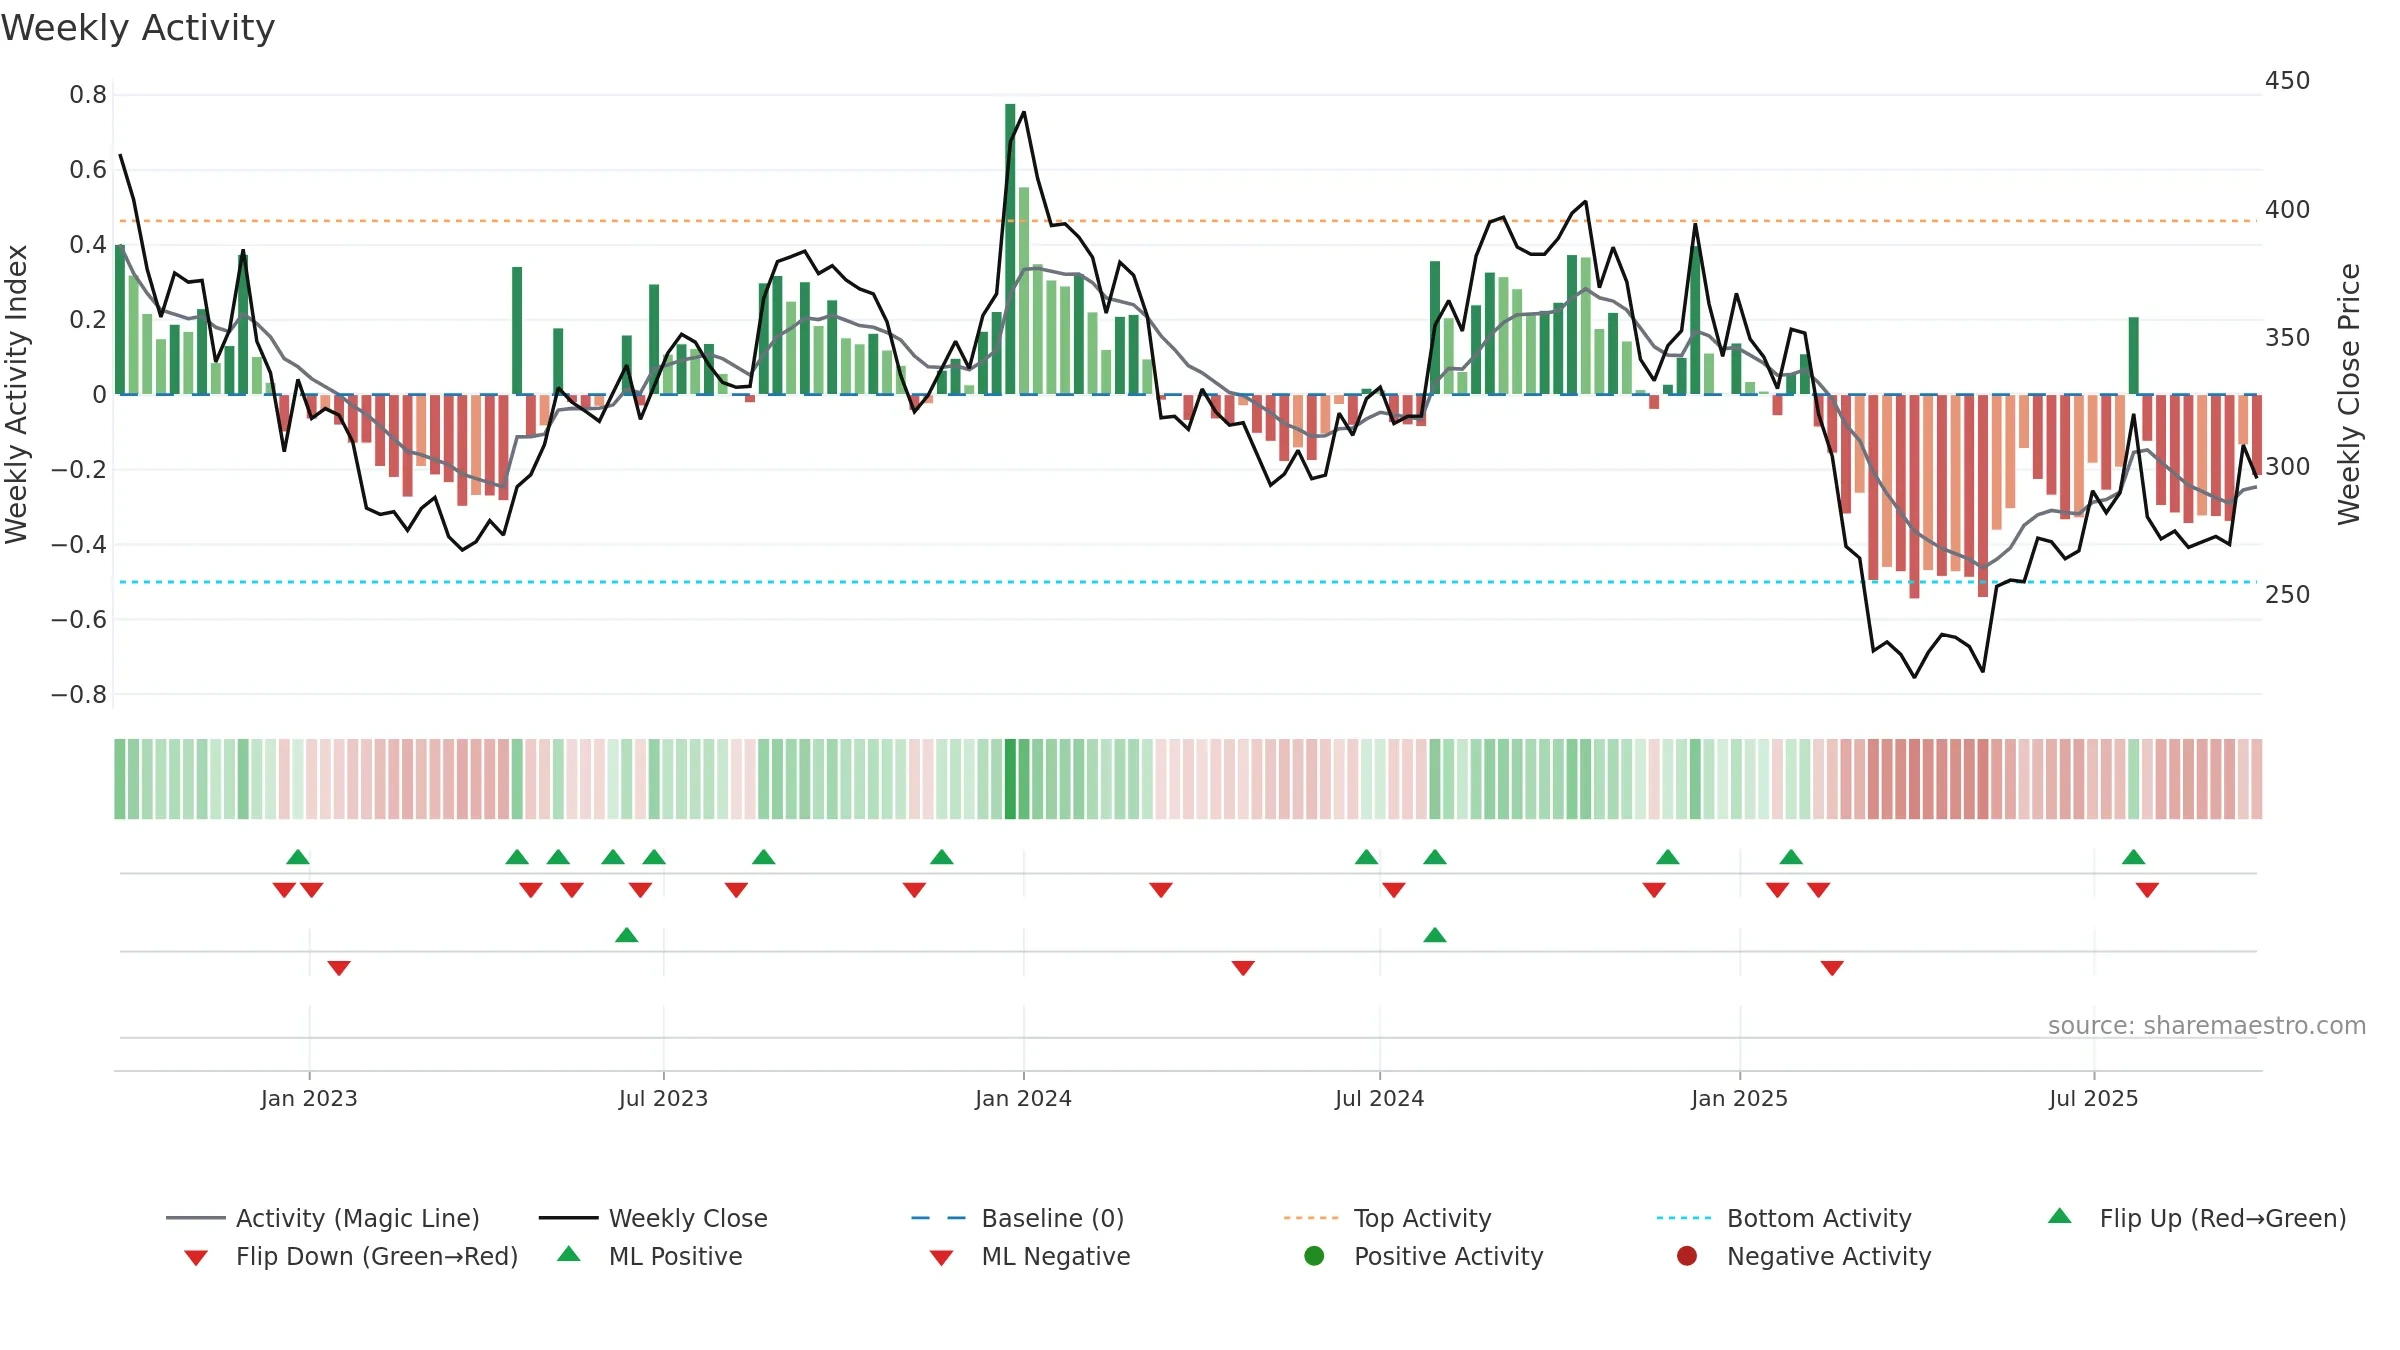Click the isolated green bar after Jul 2025
2400x1350 pixels.
(2133, 356)
